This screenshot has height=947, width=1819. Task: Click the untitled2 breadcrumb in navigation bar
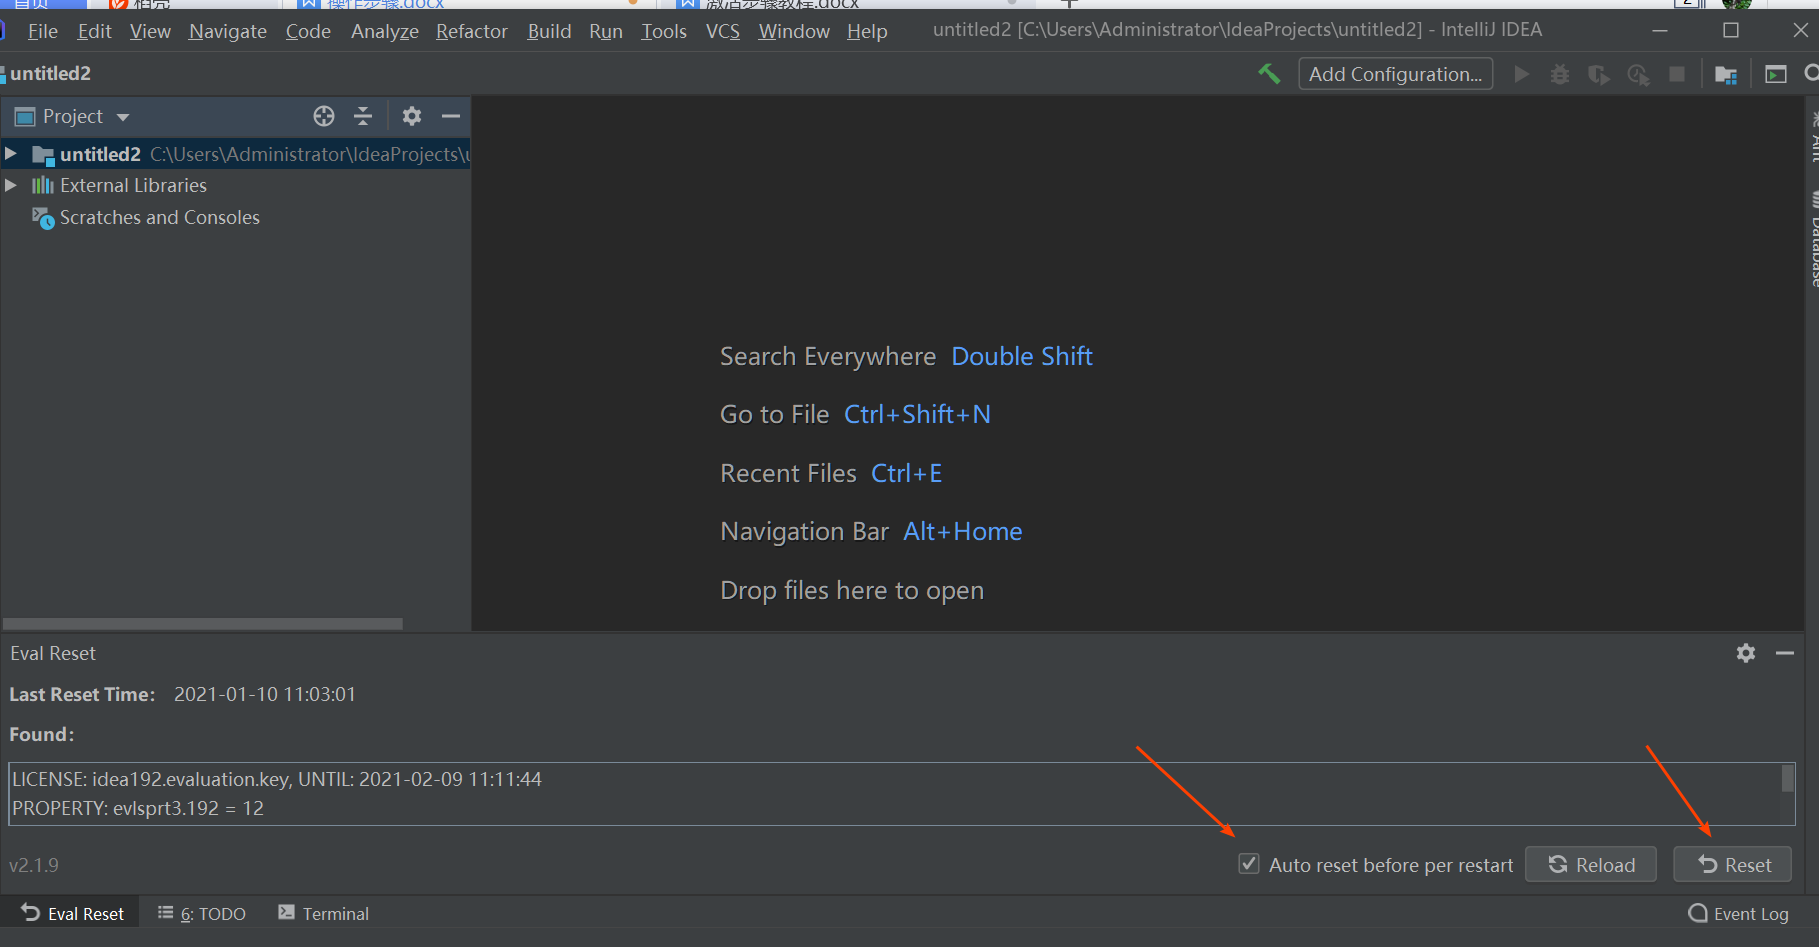click(x=50, y=73)
